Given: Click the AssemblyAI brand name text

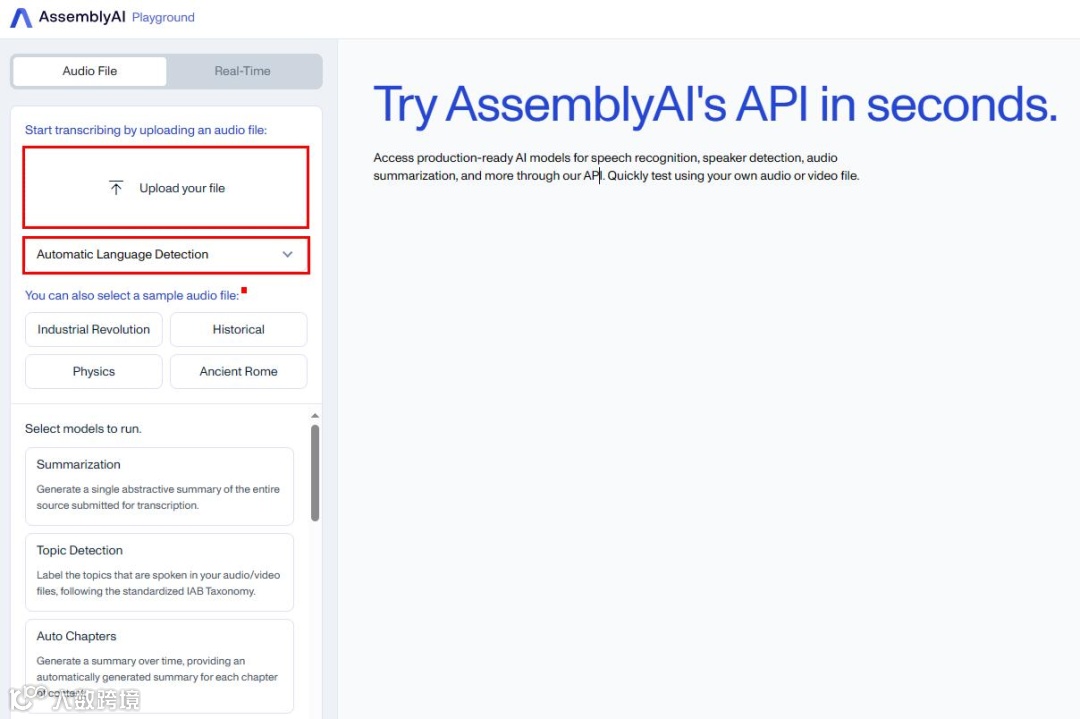Looking at the screenshot, I should (82, 17).
